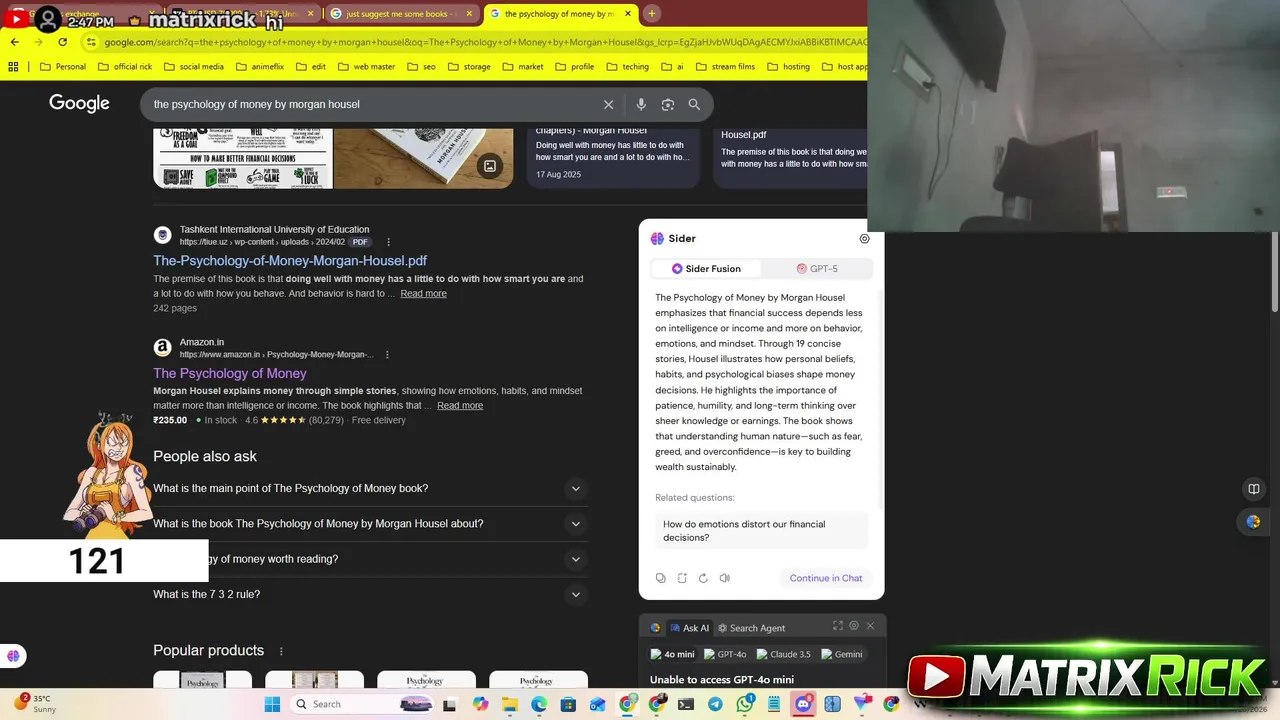Choose the 4o mini model

[672, 654]
